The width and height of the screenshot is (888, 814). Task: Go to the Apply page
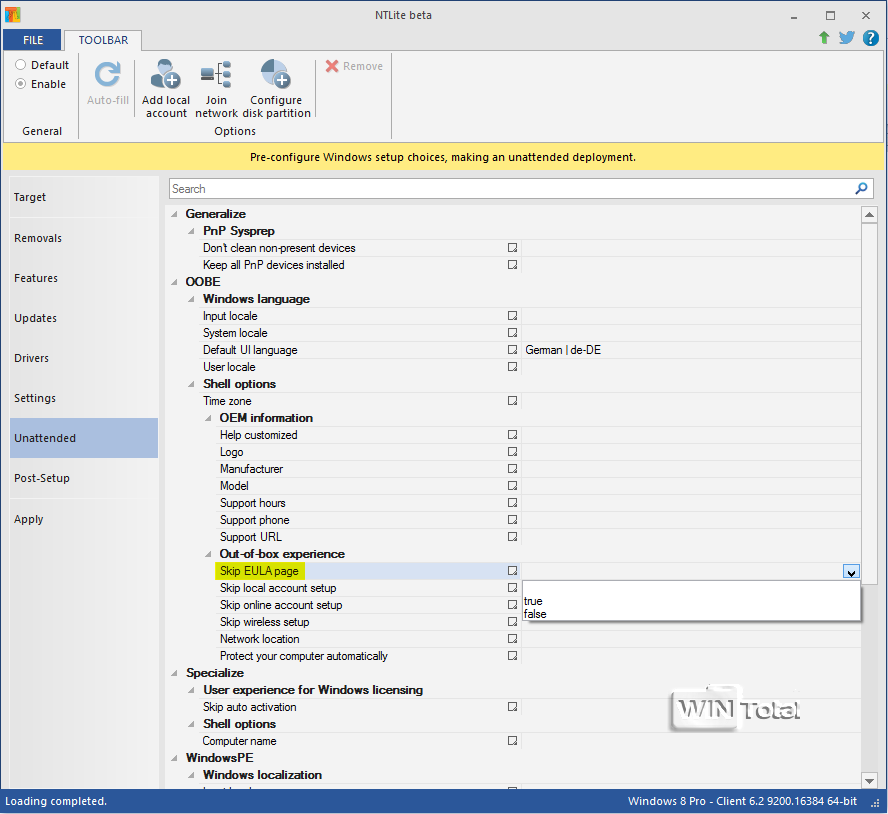pyautogui.click(x=29, y=519)
